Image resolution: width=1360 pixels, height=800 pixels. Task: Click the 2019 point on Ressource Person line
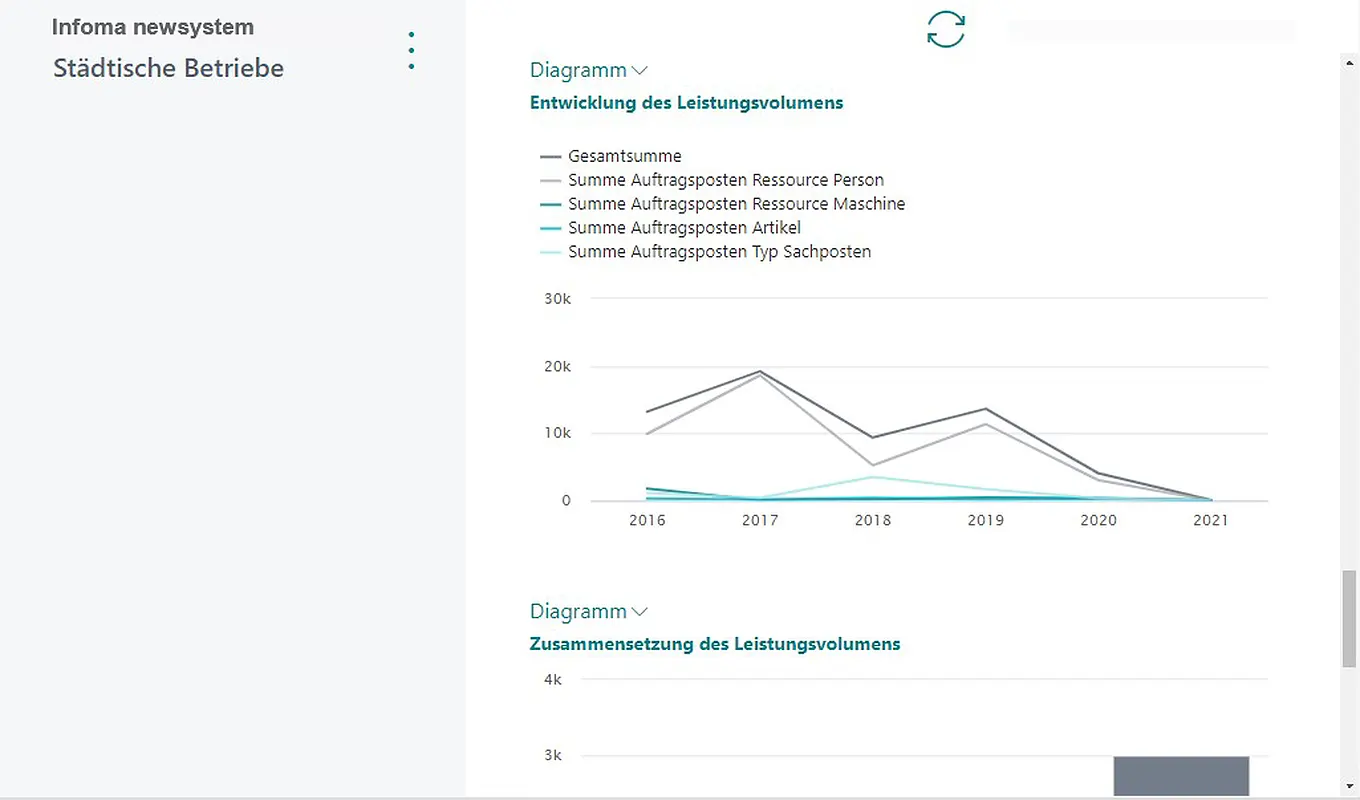click(x=986, y=424)
